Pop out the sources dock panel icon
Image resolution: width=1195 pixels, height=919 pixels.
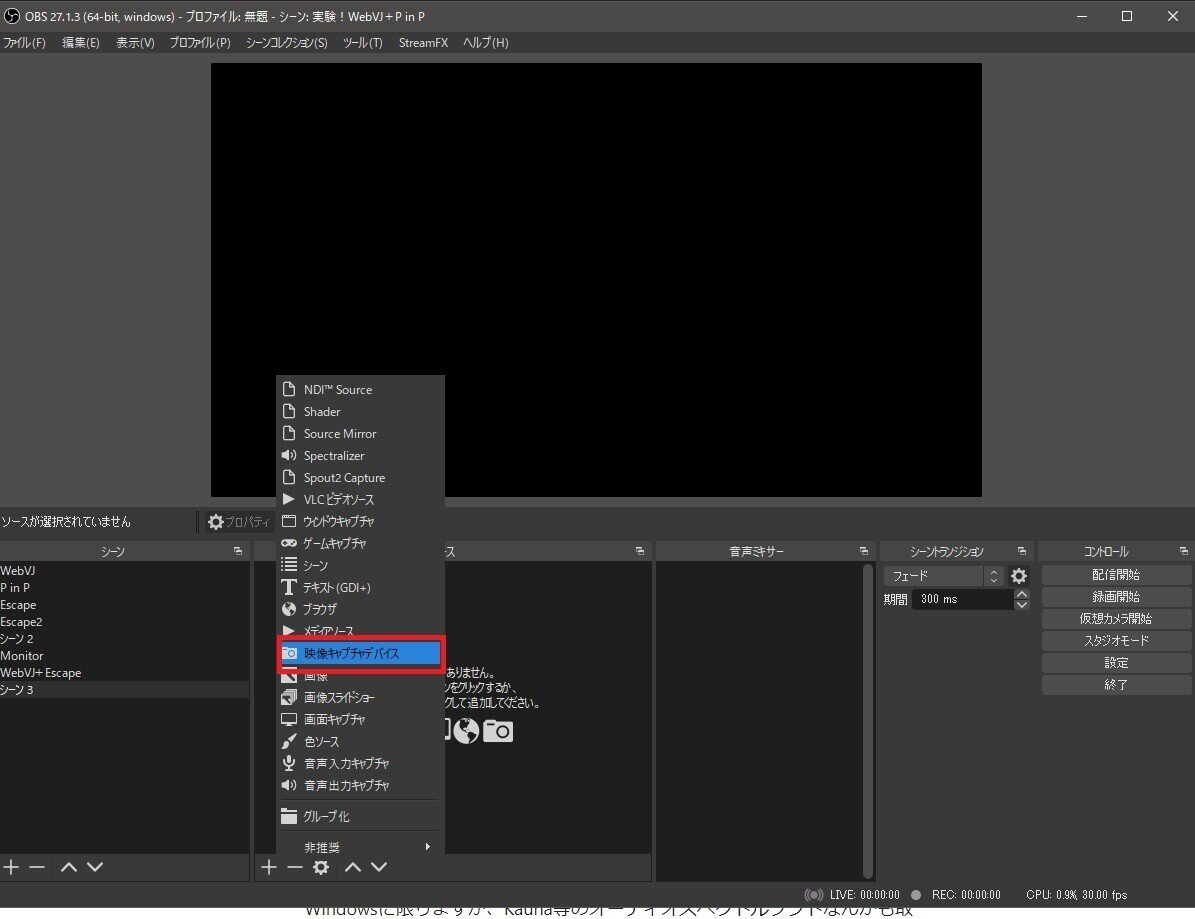pos(639,551)
